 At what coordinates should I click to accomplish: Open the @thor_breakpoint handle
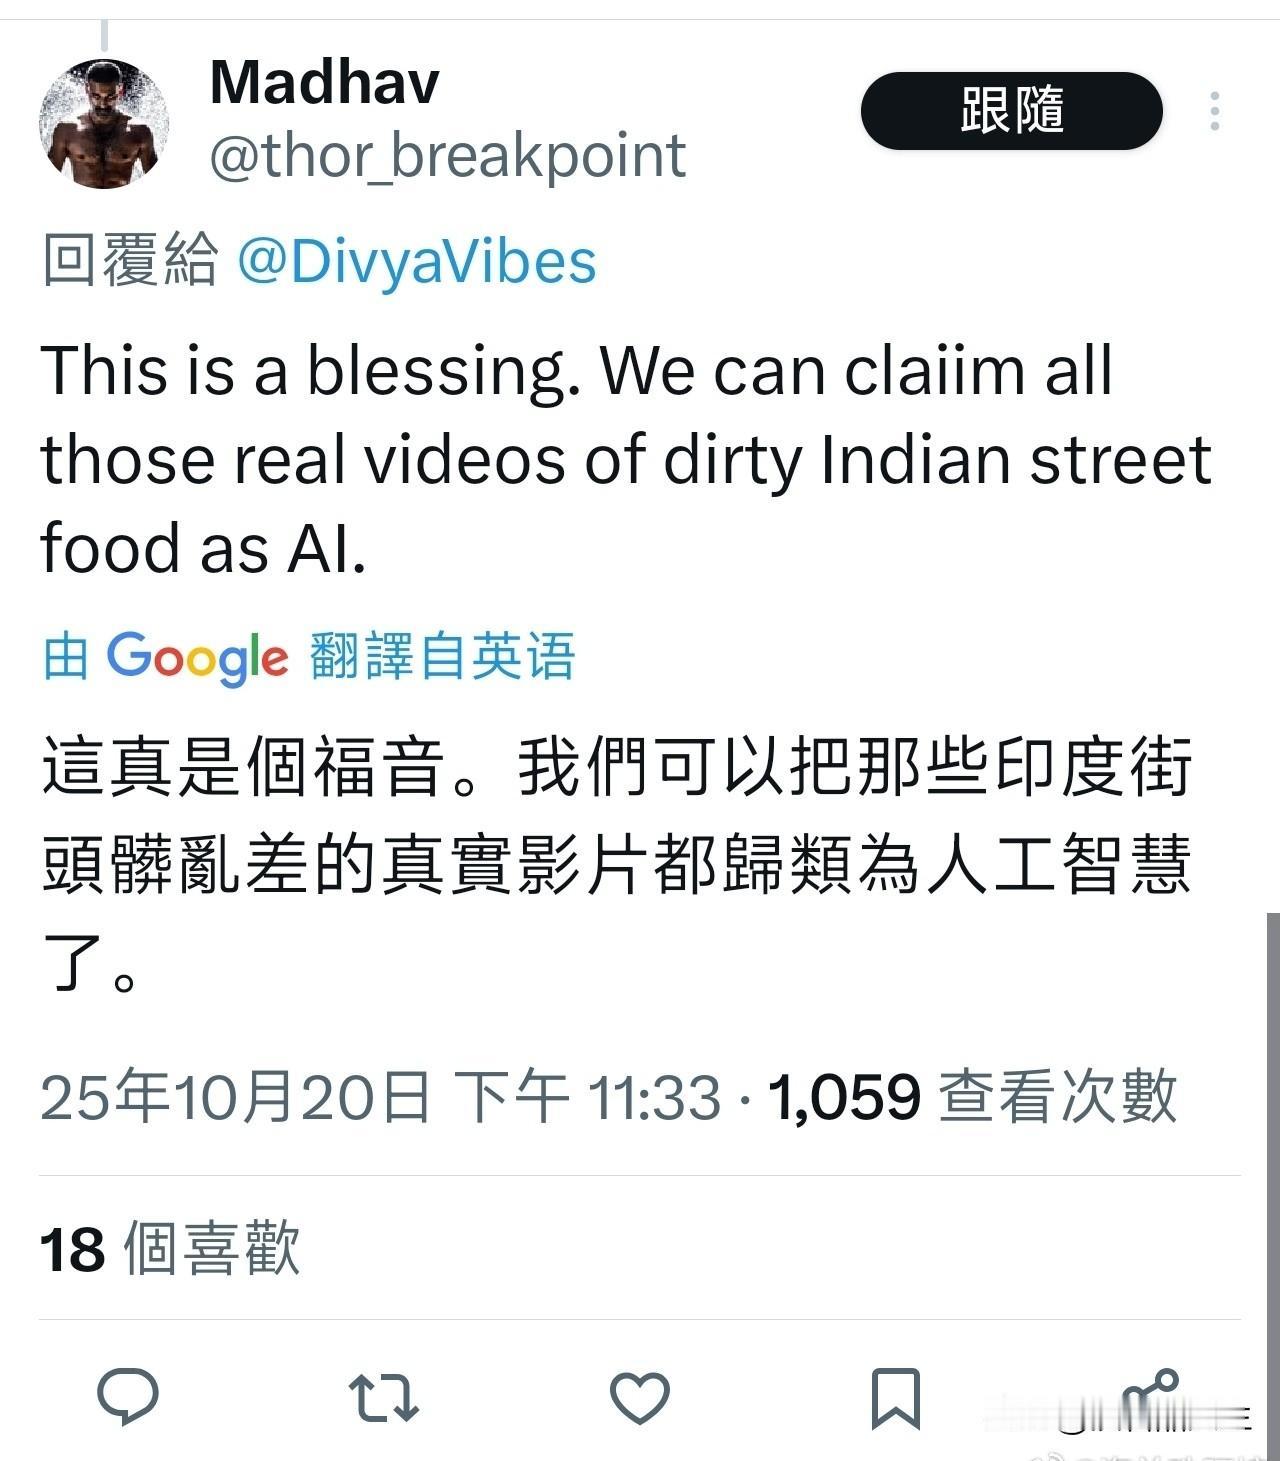pos(447,156)
